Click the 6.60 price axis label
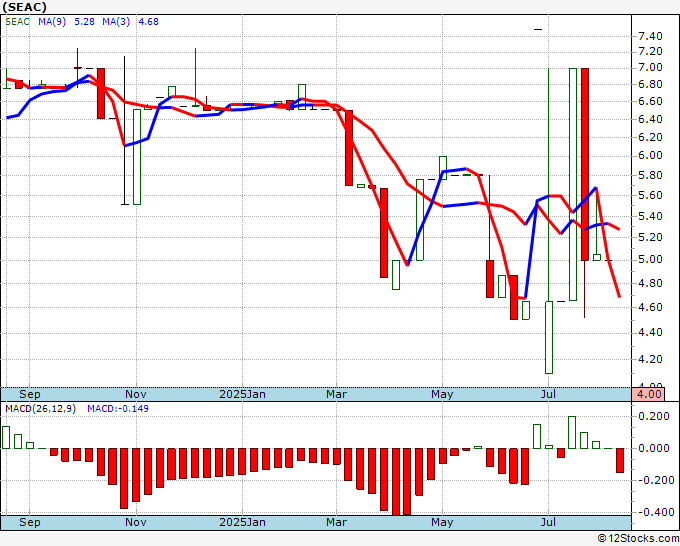Viewport: 680px width, 546px height. pyautogui.click(x=651, y=101)
